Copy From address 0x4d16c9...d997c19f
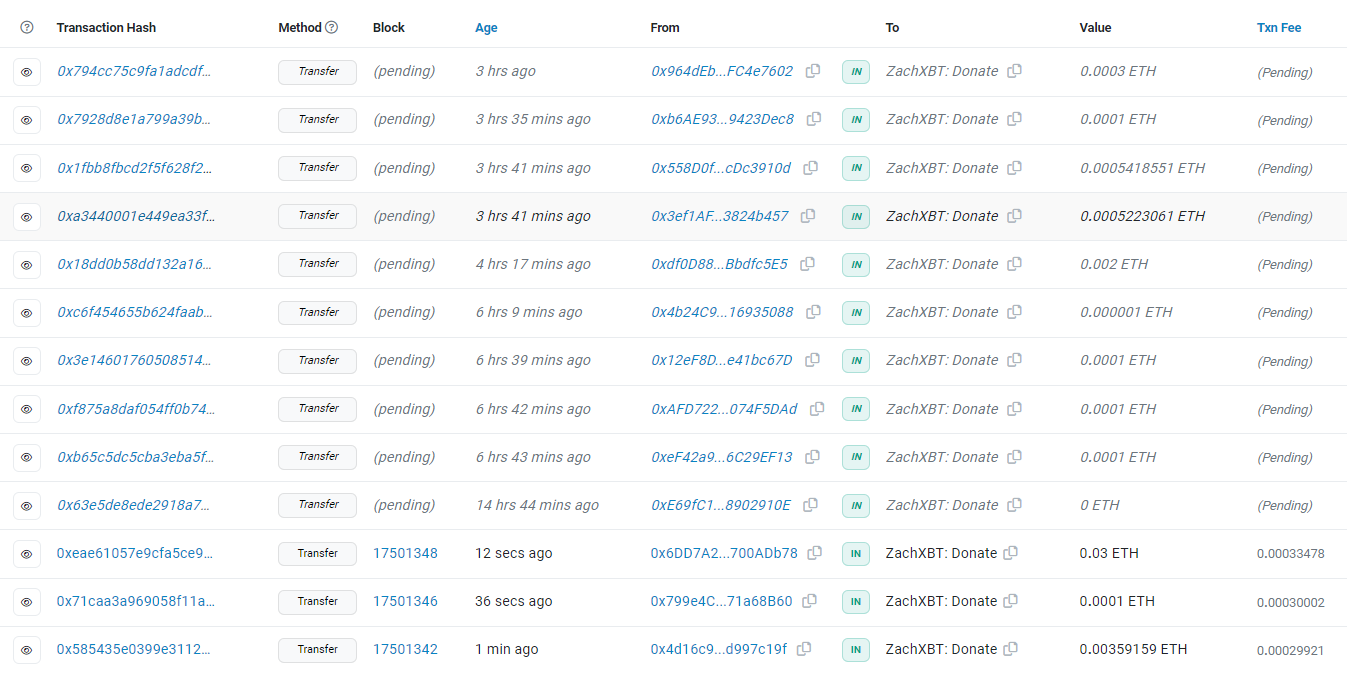The image size is (1347, 673). (804, 649)
